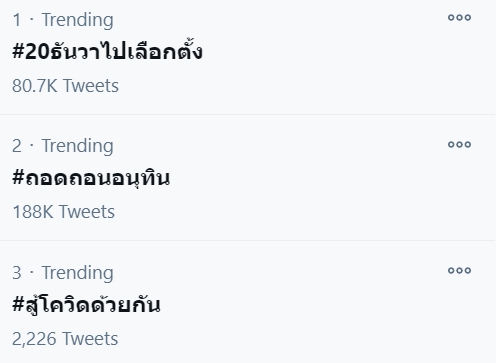
Task: Open hashtag #สู้โควิดด้วยกัน
Action: click(x=86, y=304)
